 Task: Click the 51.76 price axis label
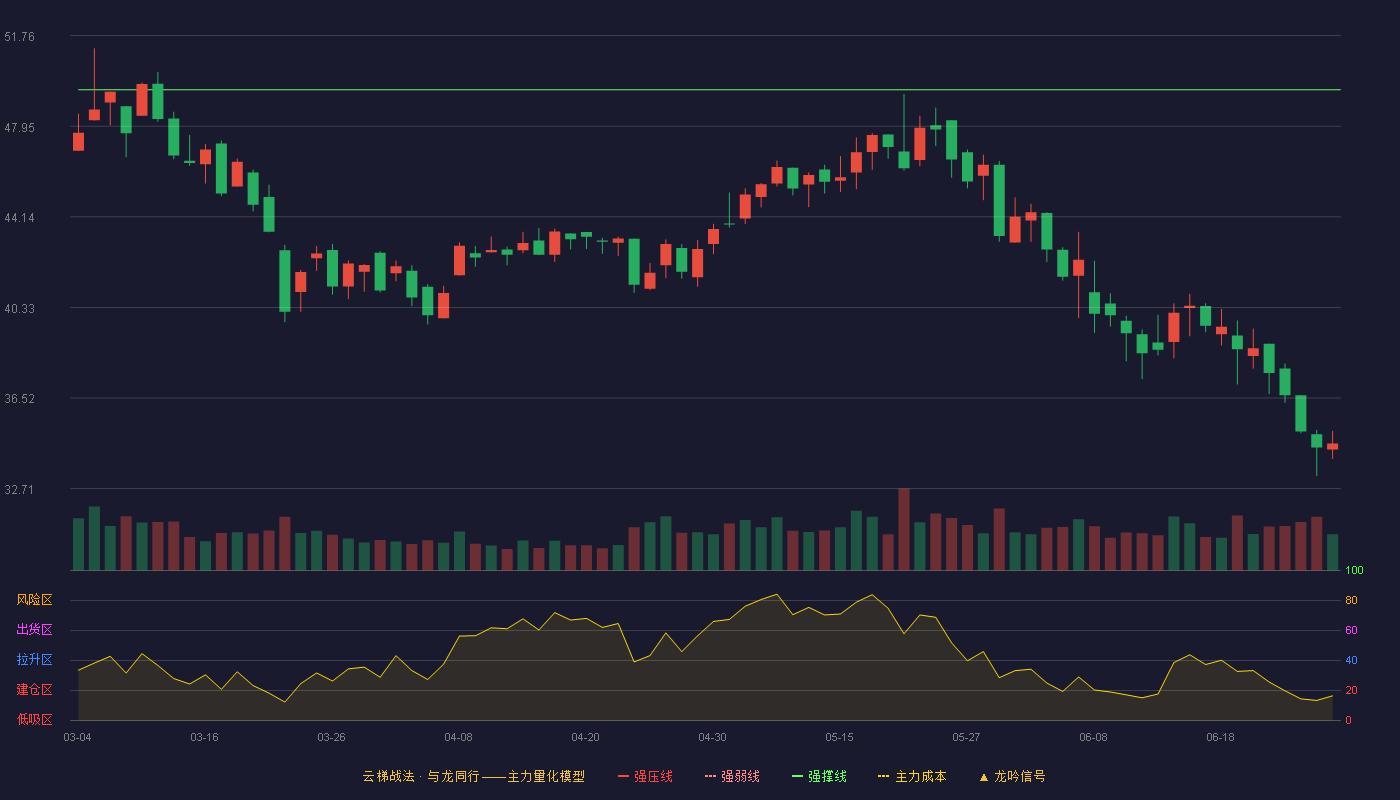19,37
